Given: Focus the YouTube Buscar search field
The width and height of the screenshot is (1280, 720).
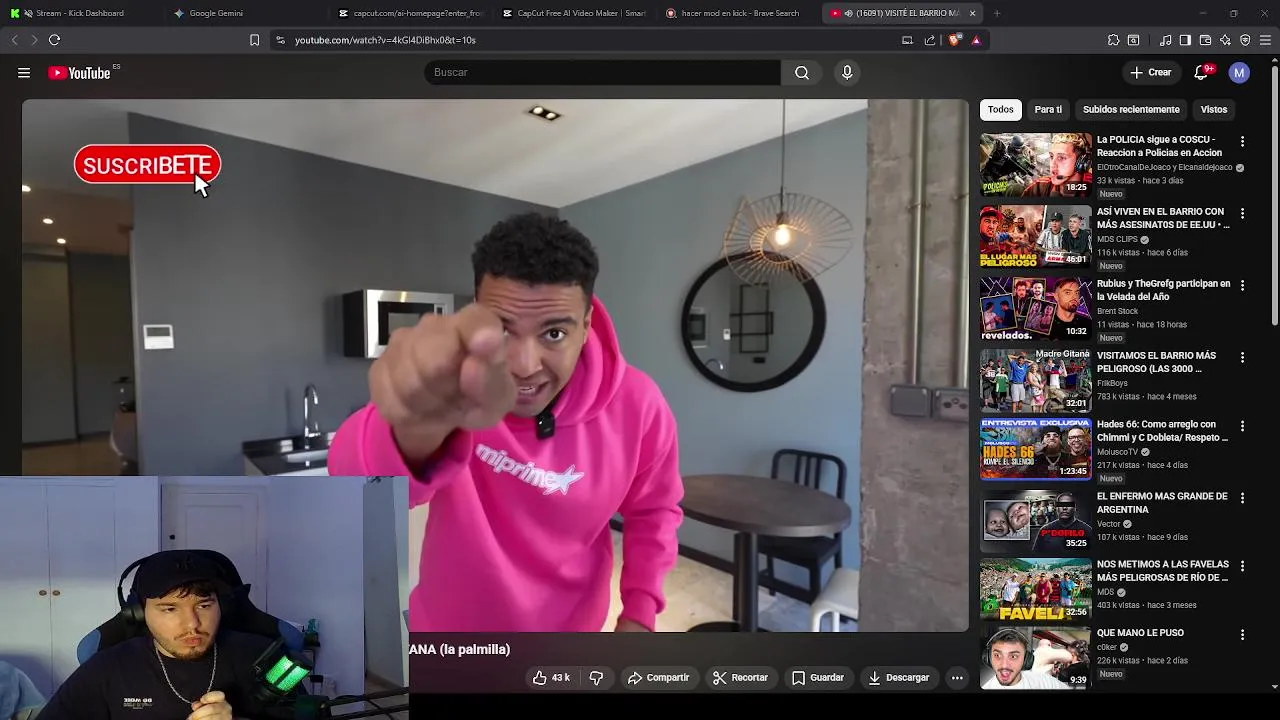Looking at the screenshot, I should [x=602, y=72].
